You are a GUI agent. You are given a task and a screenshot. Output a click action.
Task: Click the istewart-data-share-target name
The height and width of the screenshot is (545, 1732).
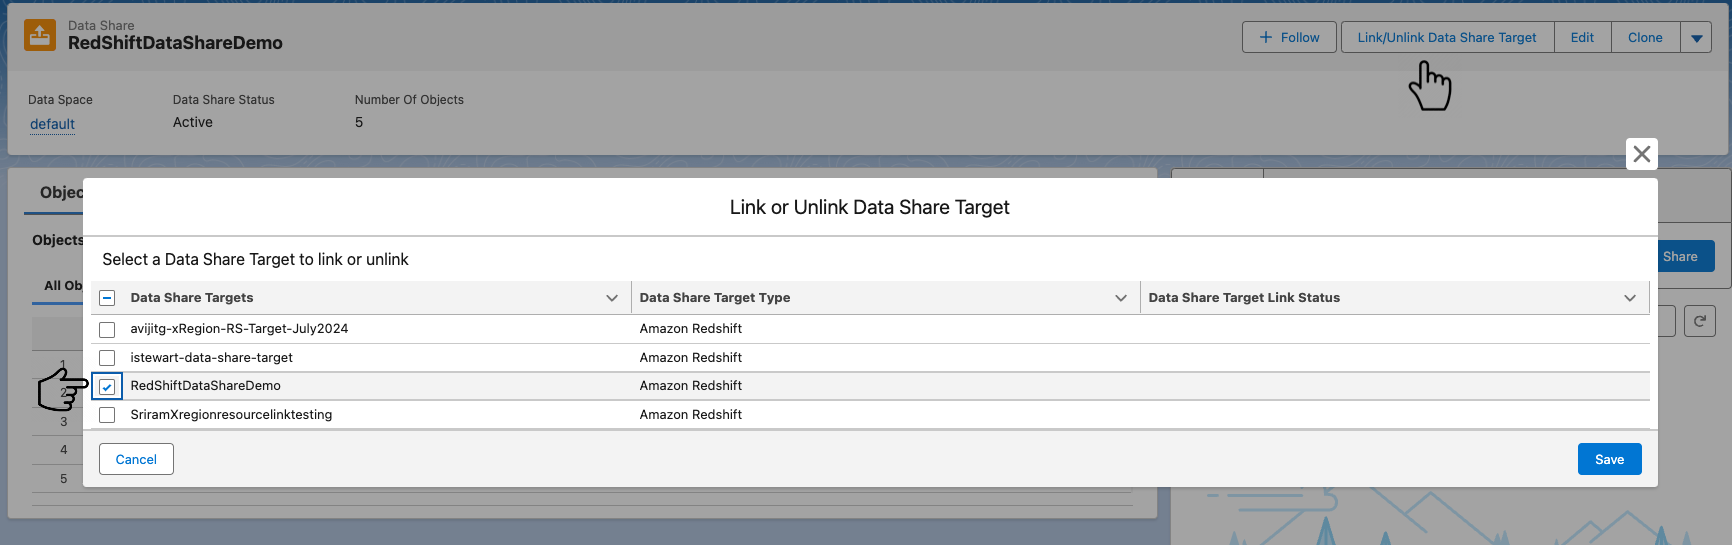pyautogui.click(x=211, y=358)
